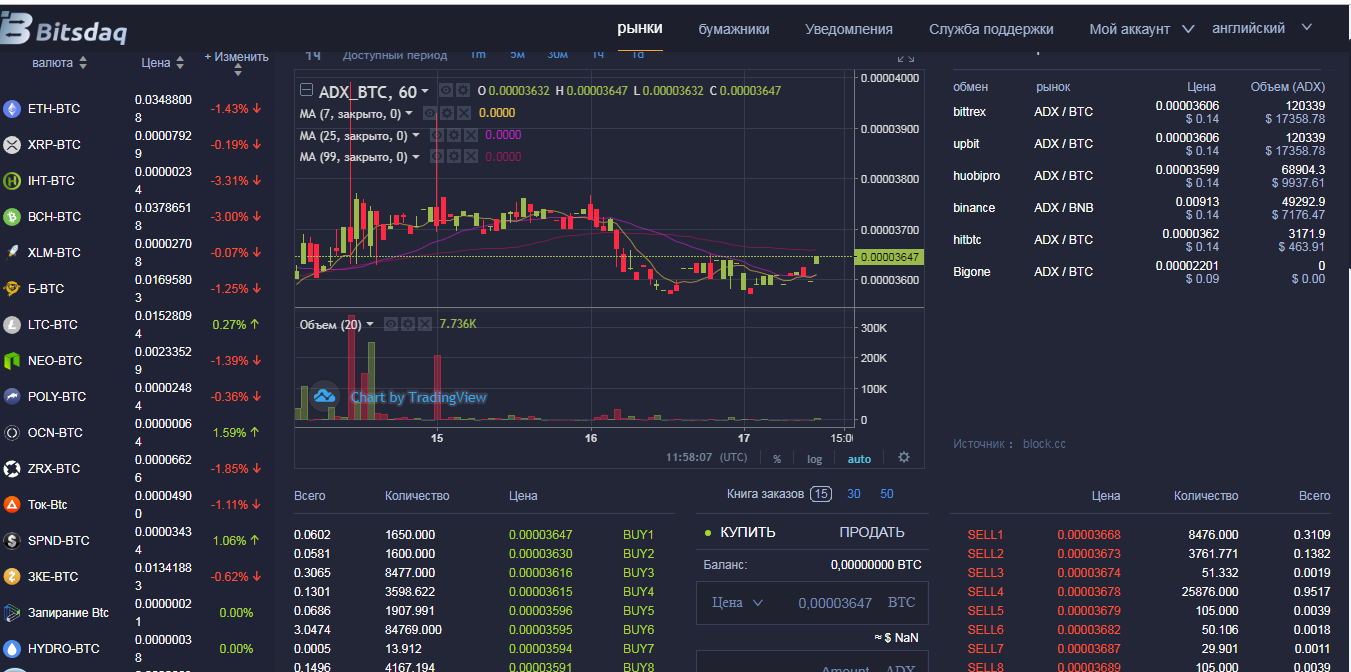The height and width of the screenshot is (672, 1351).
Task: Open MA (99, закрыто, 0) dropdown
Action: point(415,157)
